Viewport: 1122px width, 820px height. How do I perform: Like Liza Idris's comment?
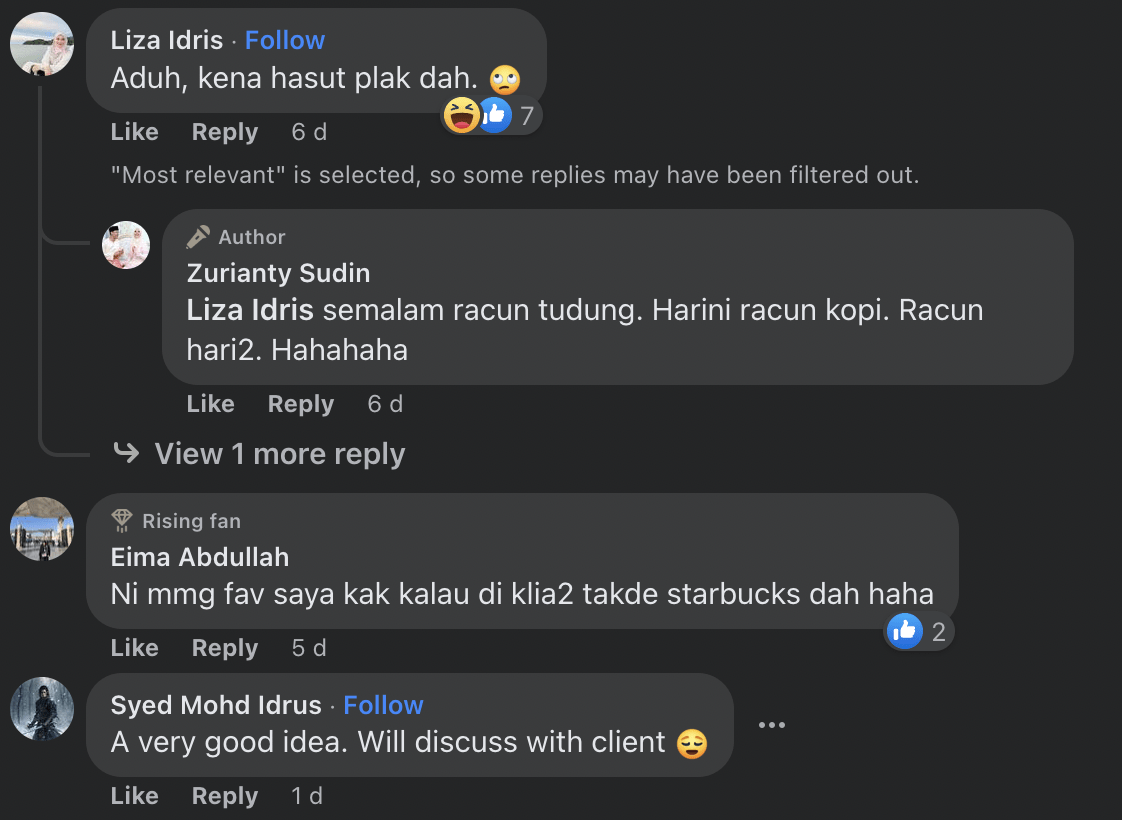134,132
